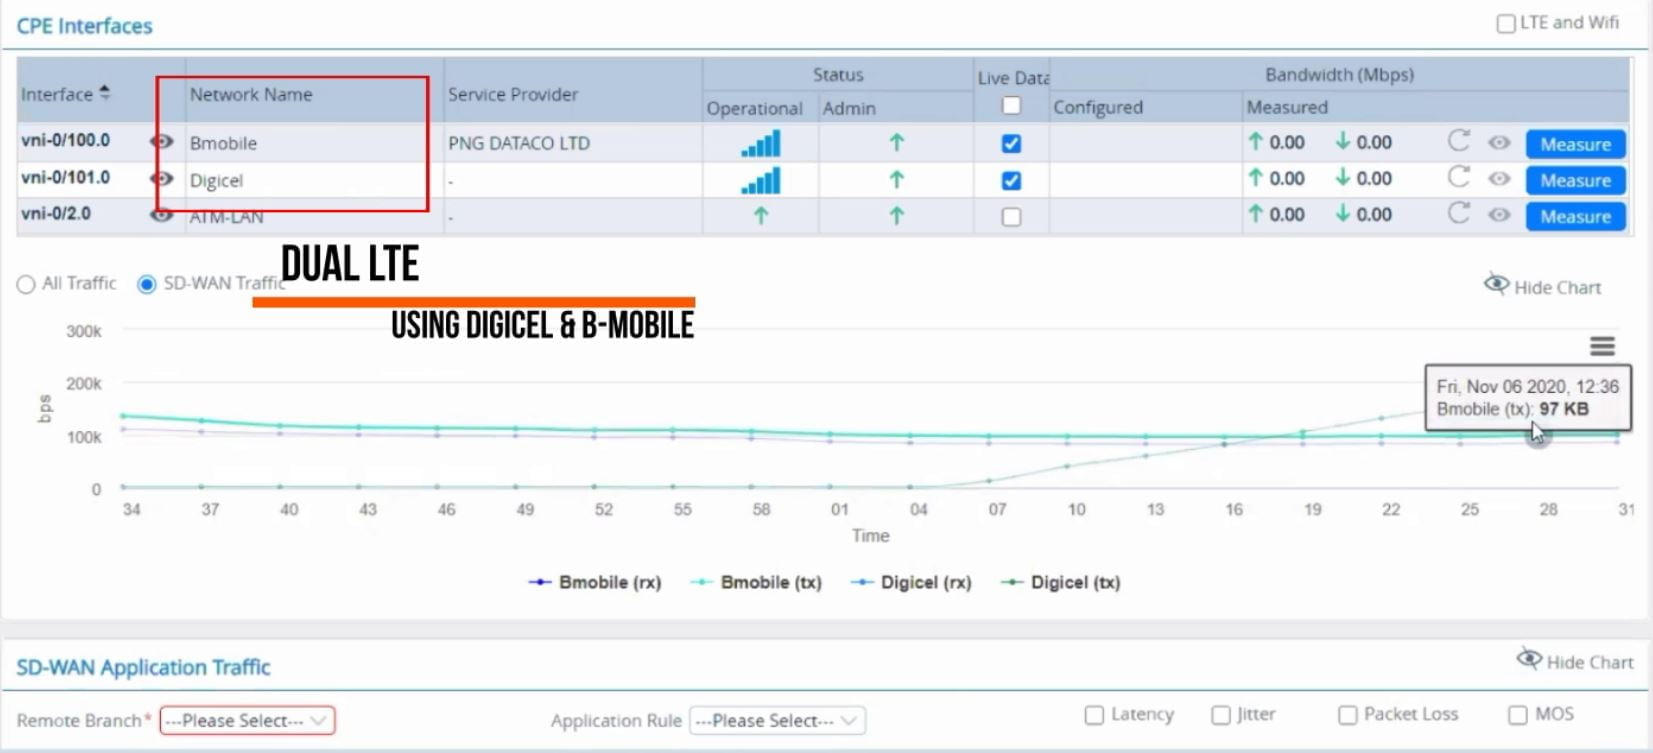Viewport: 1653px width, 753px height.
Task: Click admin status arrow for vni-0/100.0
Action: click(x=896, y=143)
